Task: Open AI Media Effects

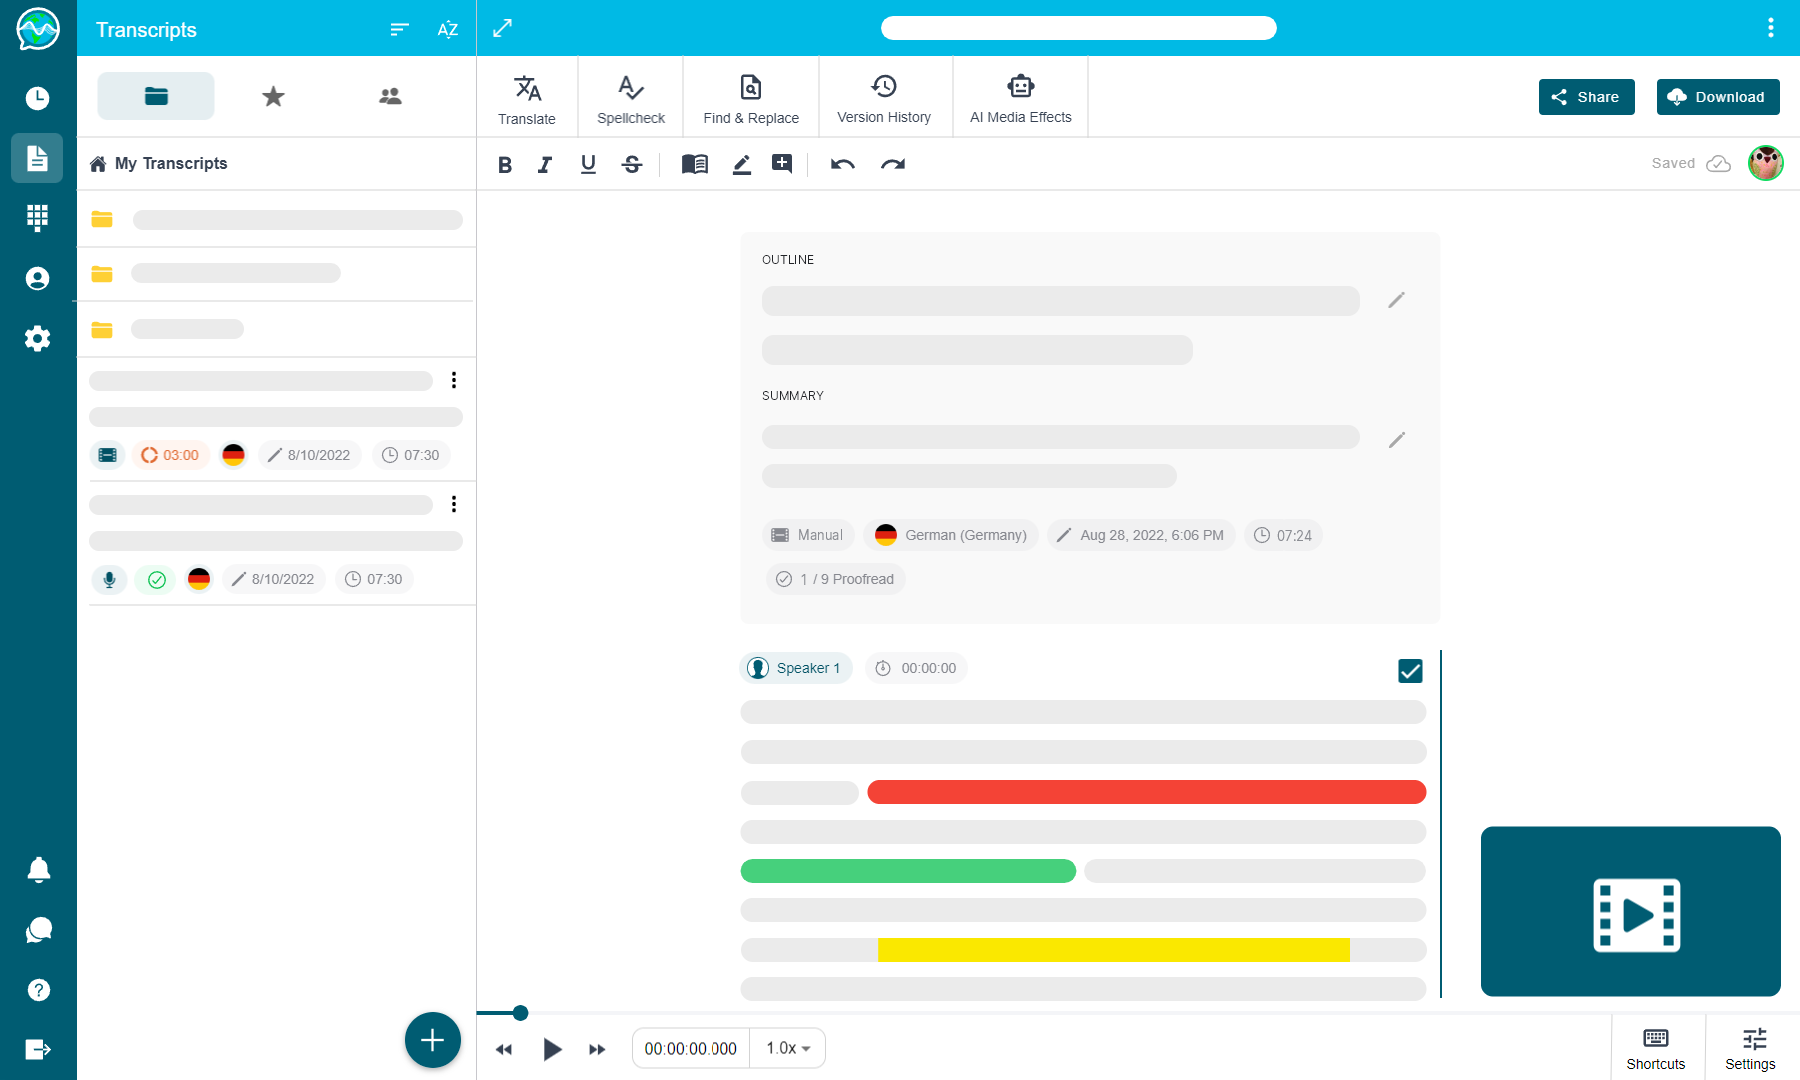Action: pyautogui.click(x=1020, y=98)
